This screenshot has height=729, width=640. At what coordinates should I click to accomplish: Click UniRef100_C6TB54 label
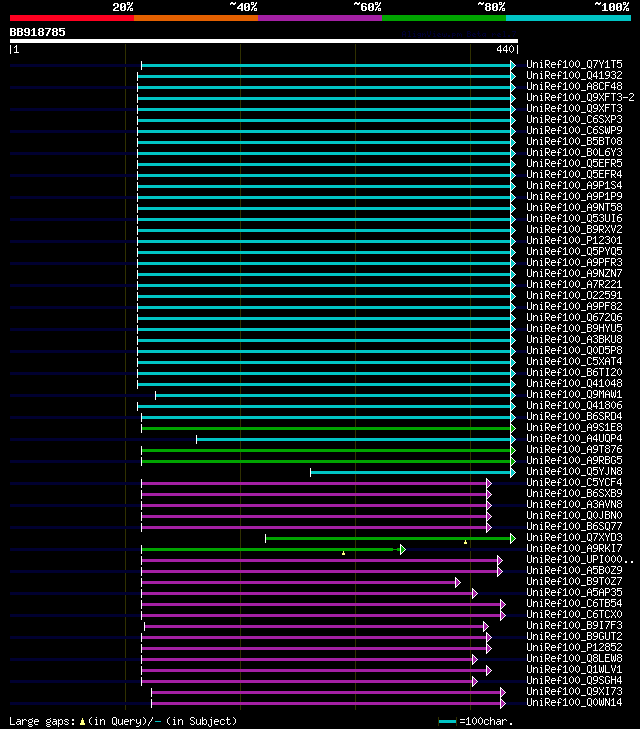click(x=574, y=603)
